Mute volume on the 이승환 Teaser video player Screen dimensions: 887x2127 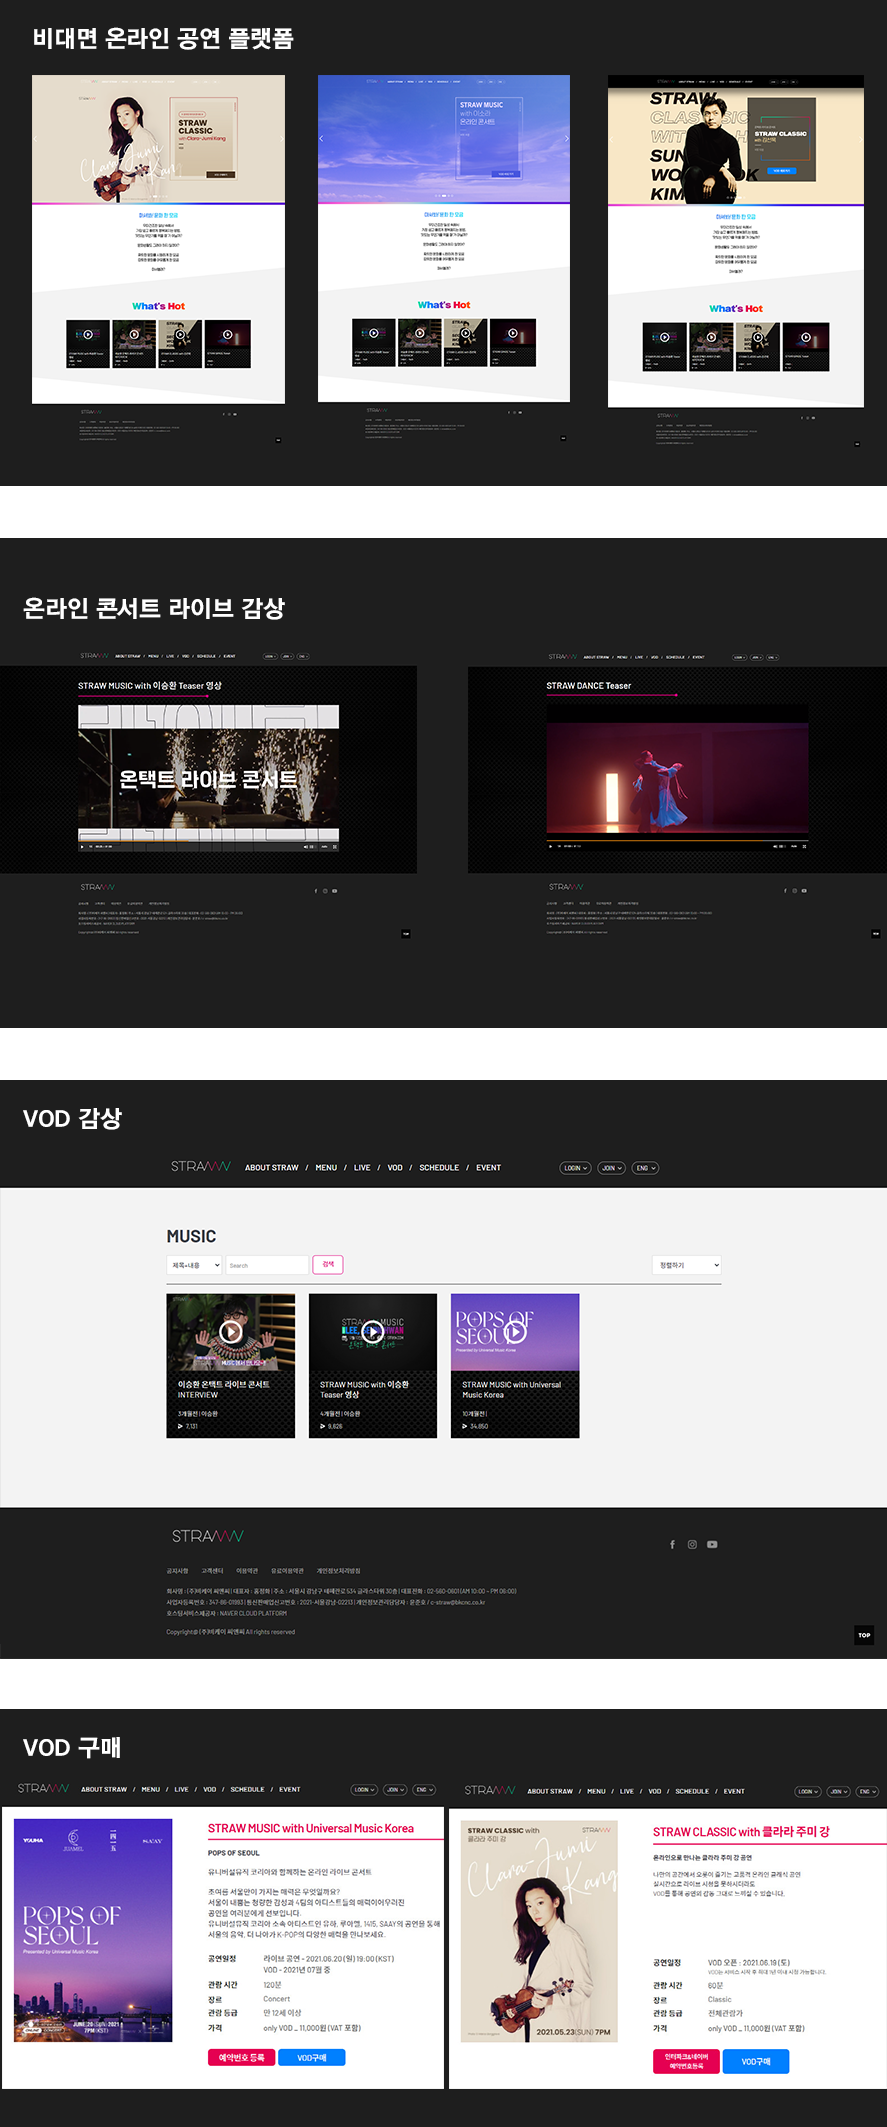(x=307, y=846)
